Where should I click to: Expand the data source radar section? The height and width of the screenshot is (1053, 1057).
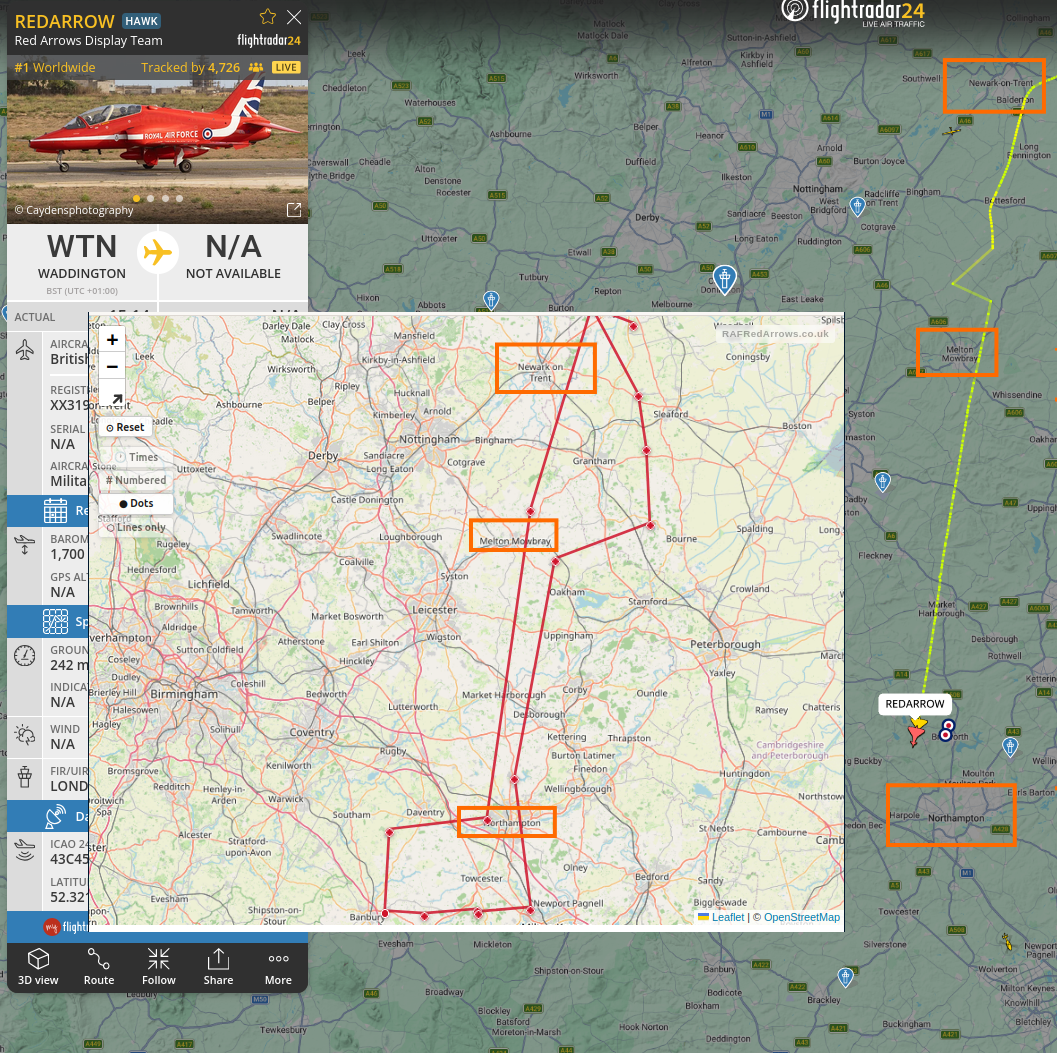click(47, 816)
